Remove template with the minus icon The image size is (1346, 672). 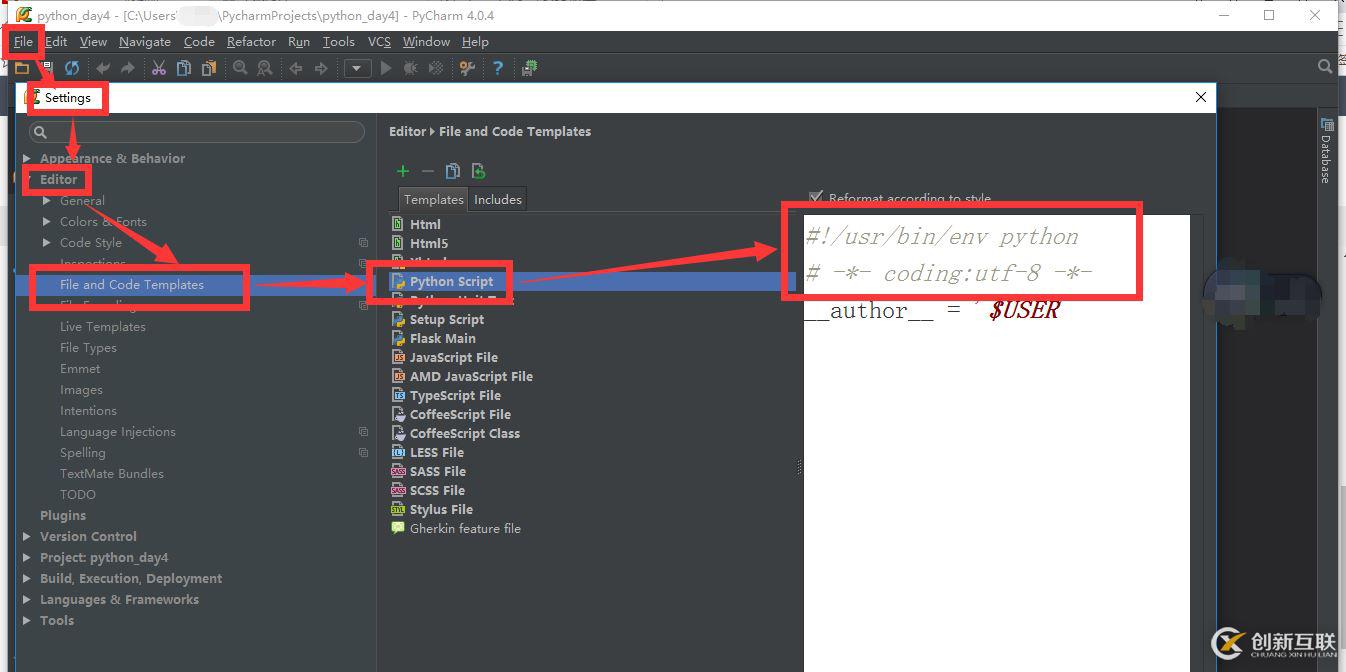(428, 171)
